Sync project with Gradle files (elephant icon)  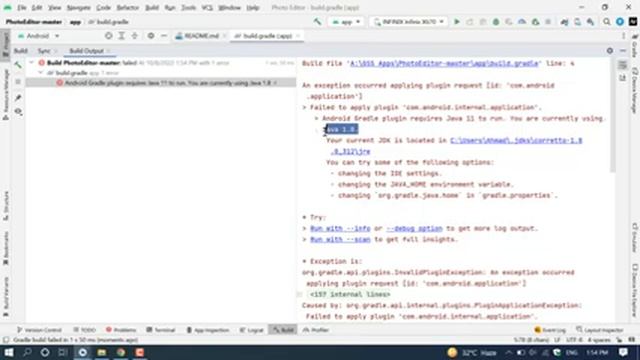point(564,22)
